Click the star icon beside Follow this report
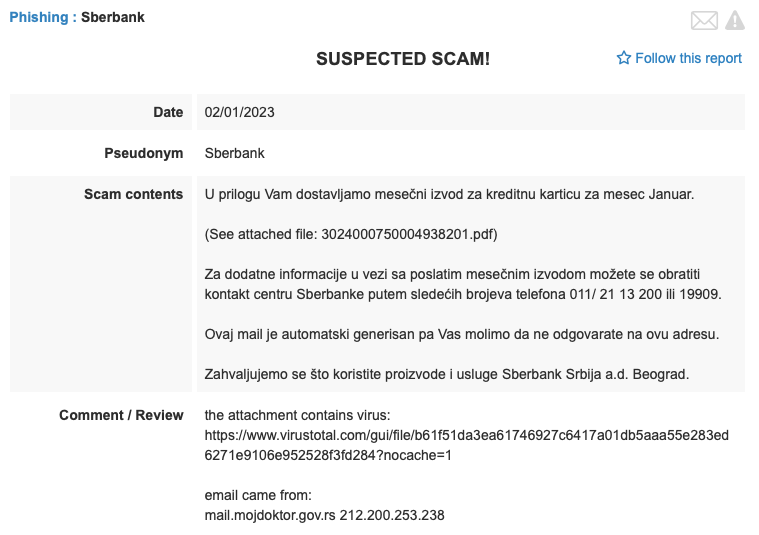Screen dimensions: 759x535 point(623,58)
